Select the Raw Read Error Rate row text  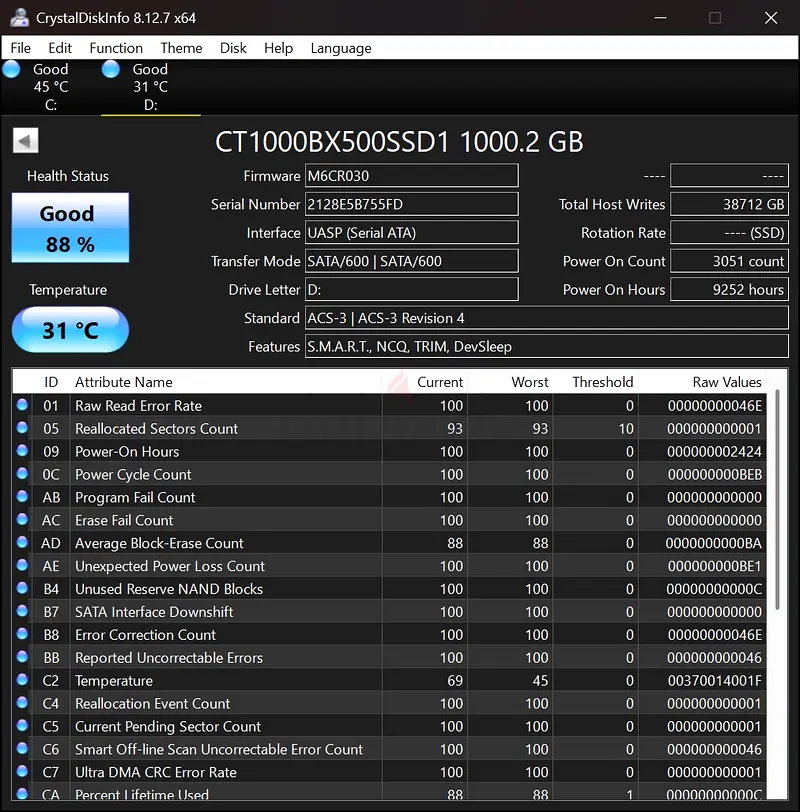click(x=138, y=405)
